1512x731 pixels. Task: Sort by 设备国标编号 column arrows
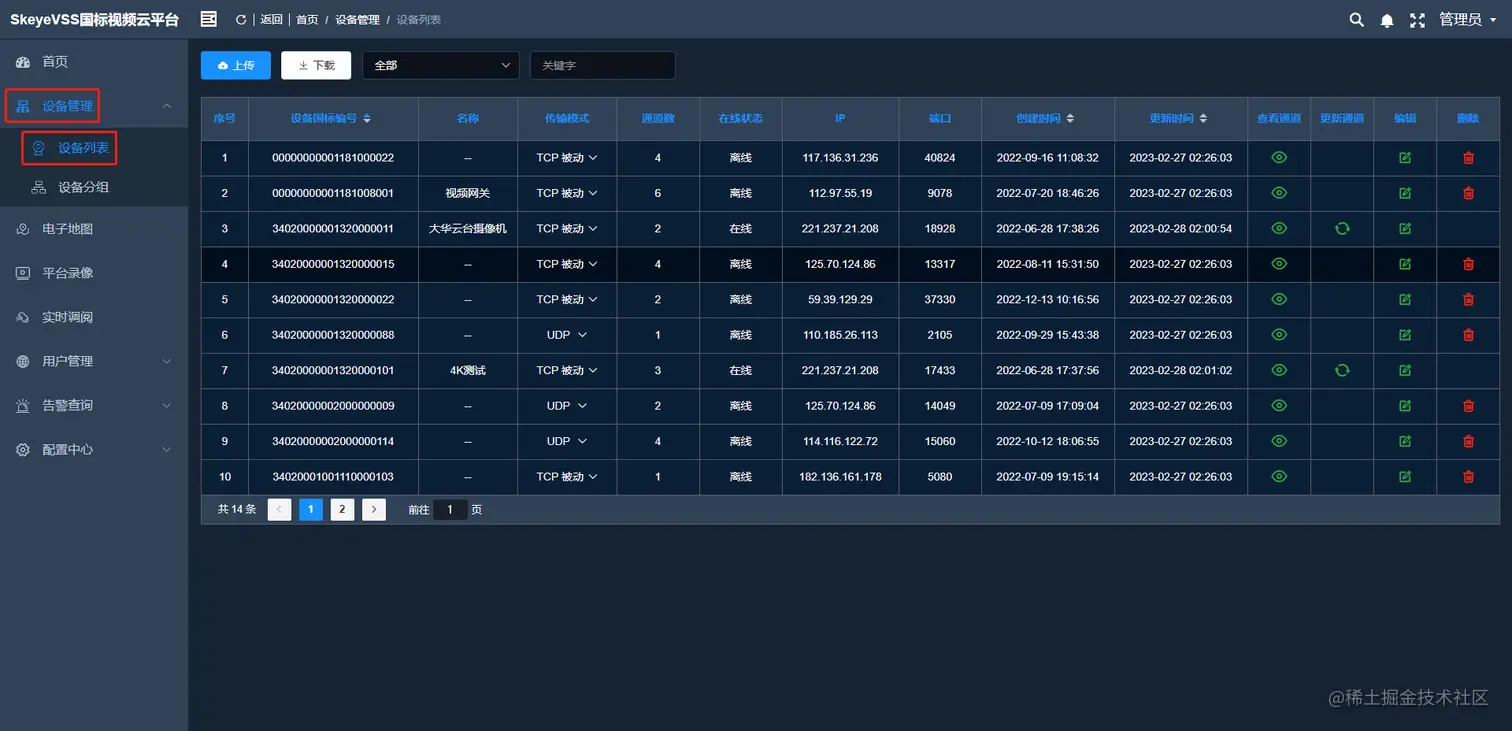click(367, 118)
